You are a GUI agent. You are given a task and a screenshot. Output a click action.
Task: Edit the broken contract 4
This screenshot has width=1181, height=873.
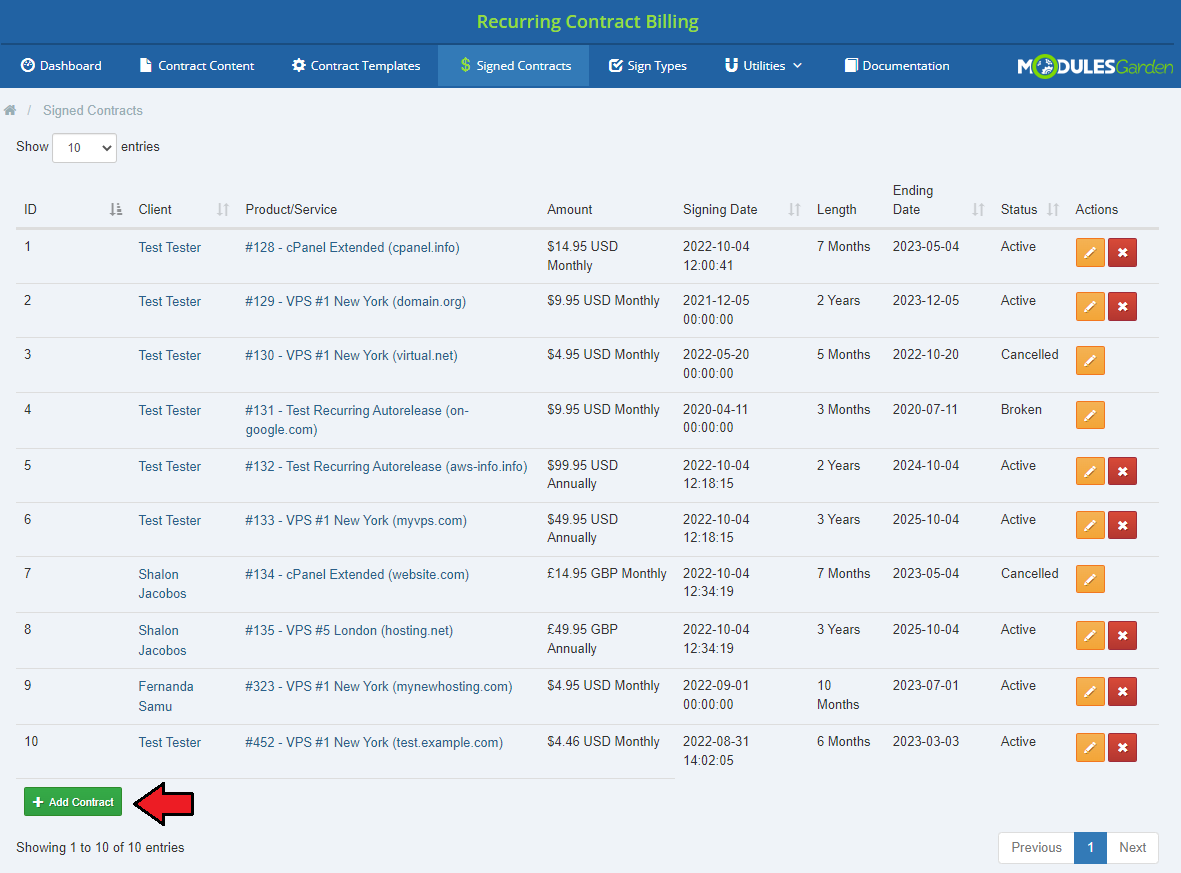coord(1090,415)
